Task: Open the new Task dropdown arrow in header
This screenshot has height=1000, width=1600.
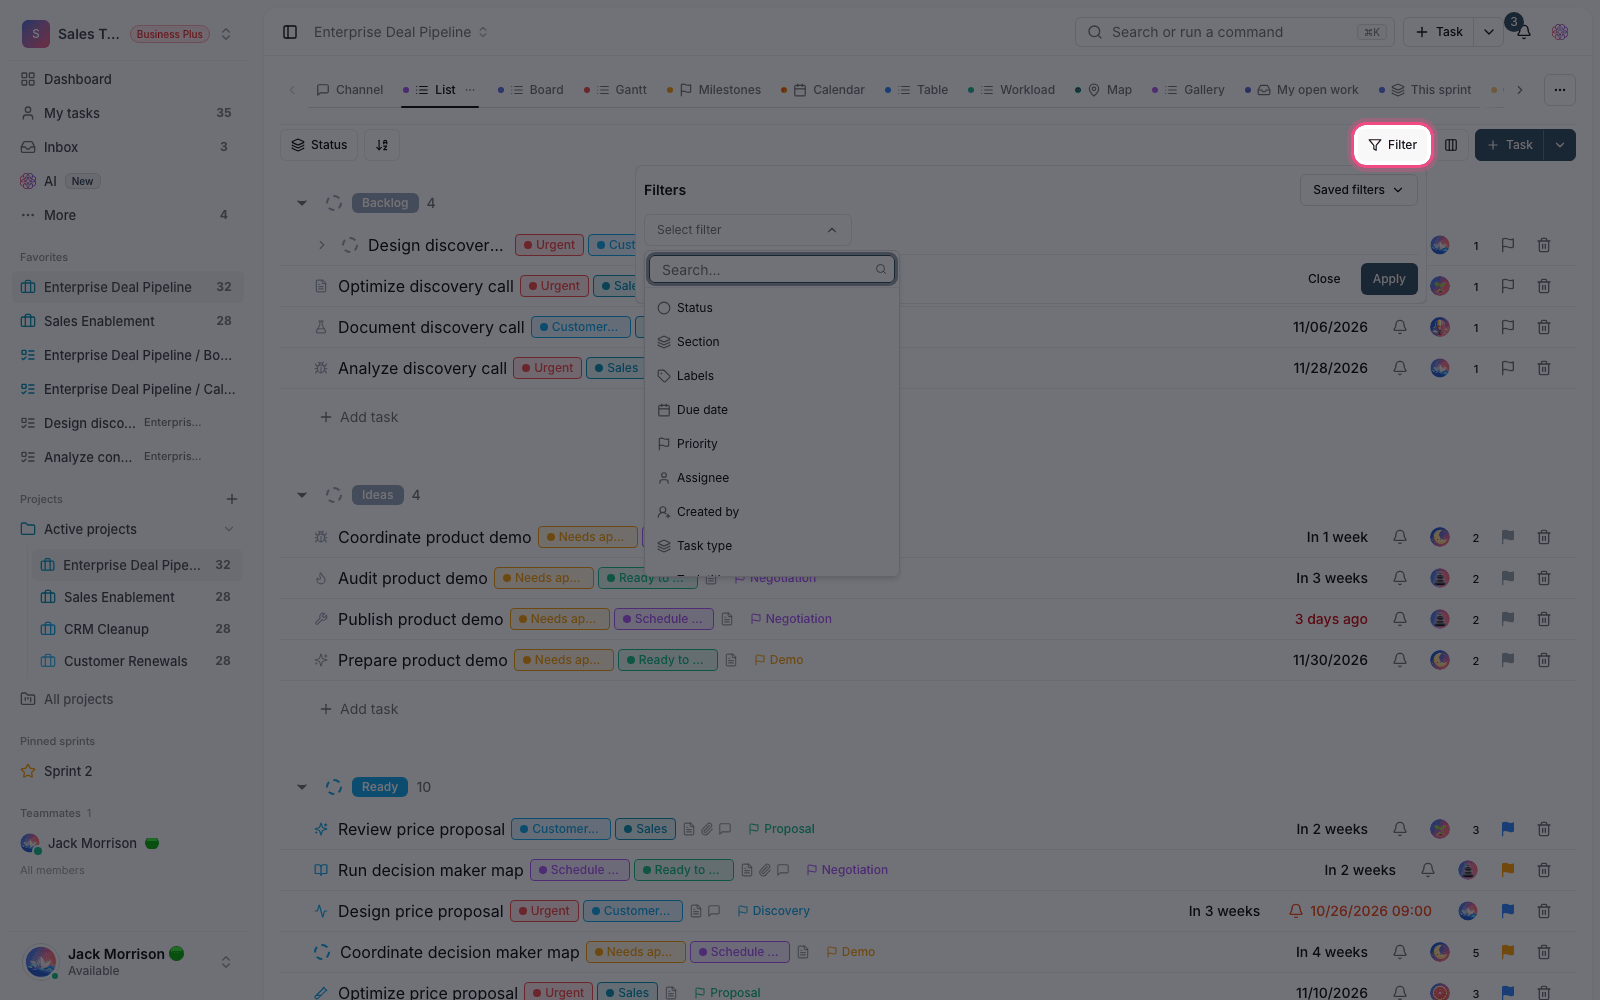Action: (x=1489, y=32)
